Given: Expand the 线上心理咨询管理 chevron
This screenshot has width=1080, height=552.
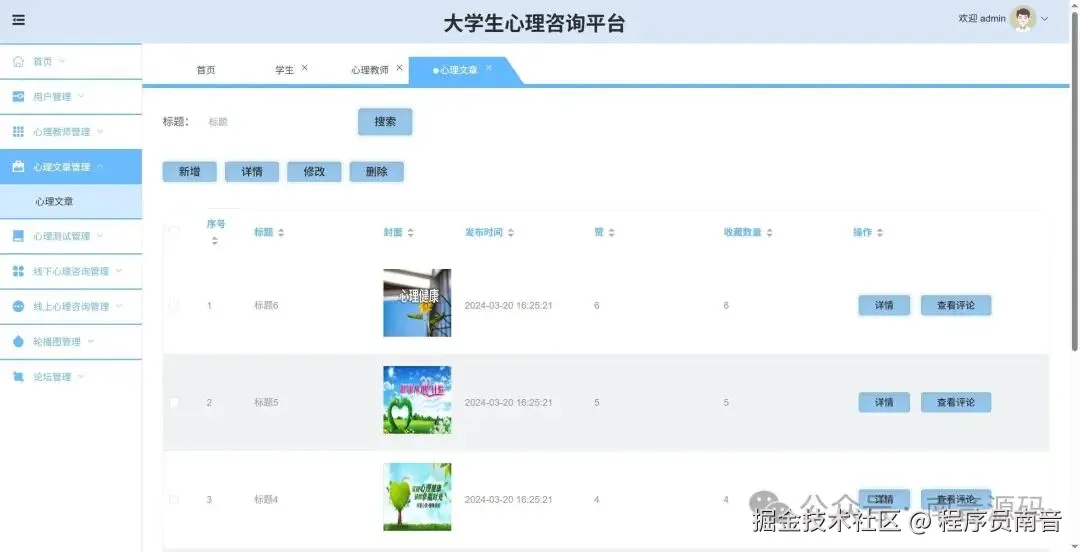Looking at the screenshot, I should (119, 307).
